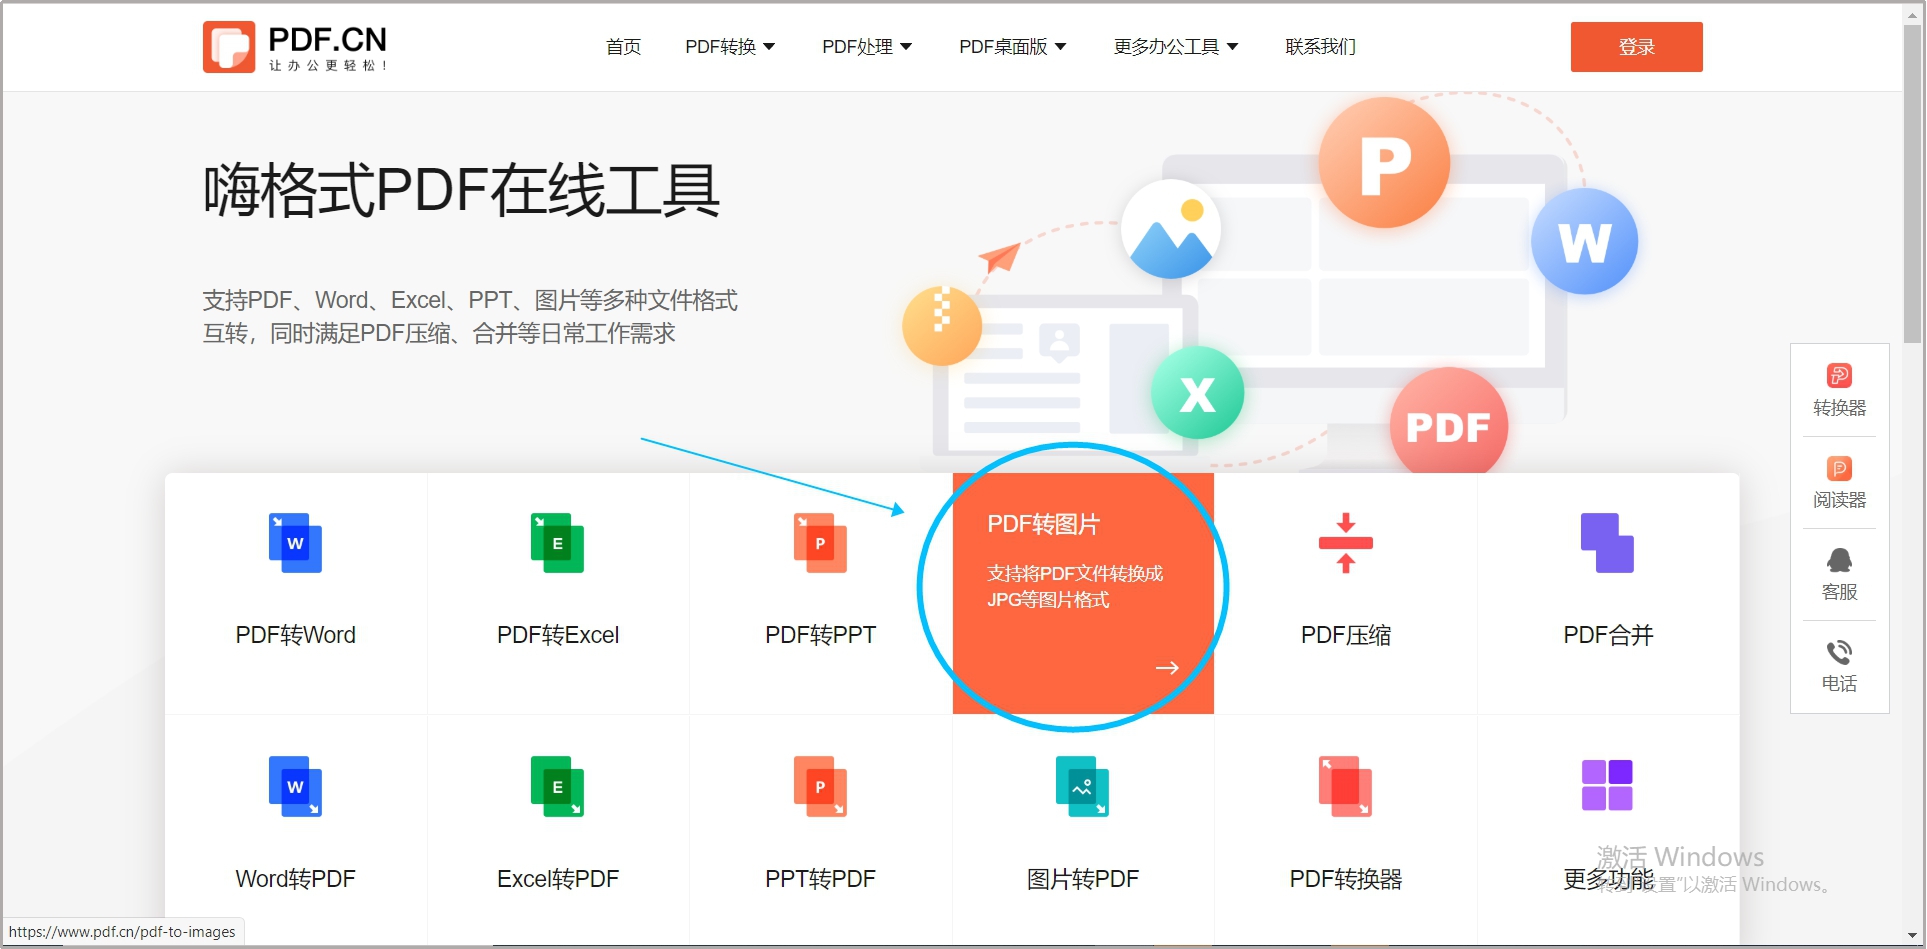Click the PDF转换器 label
Image resolution: width=1927 pixels, height=949 pixels.
[1346, 879]
